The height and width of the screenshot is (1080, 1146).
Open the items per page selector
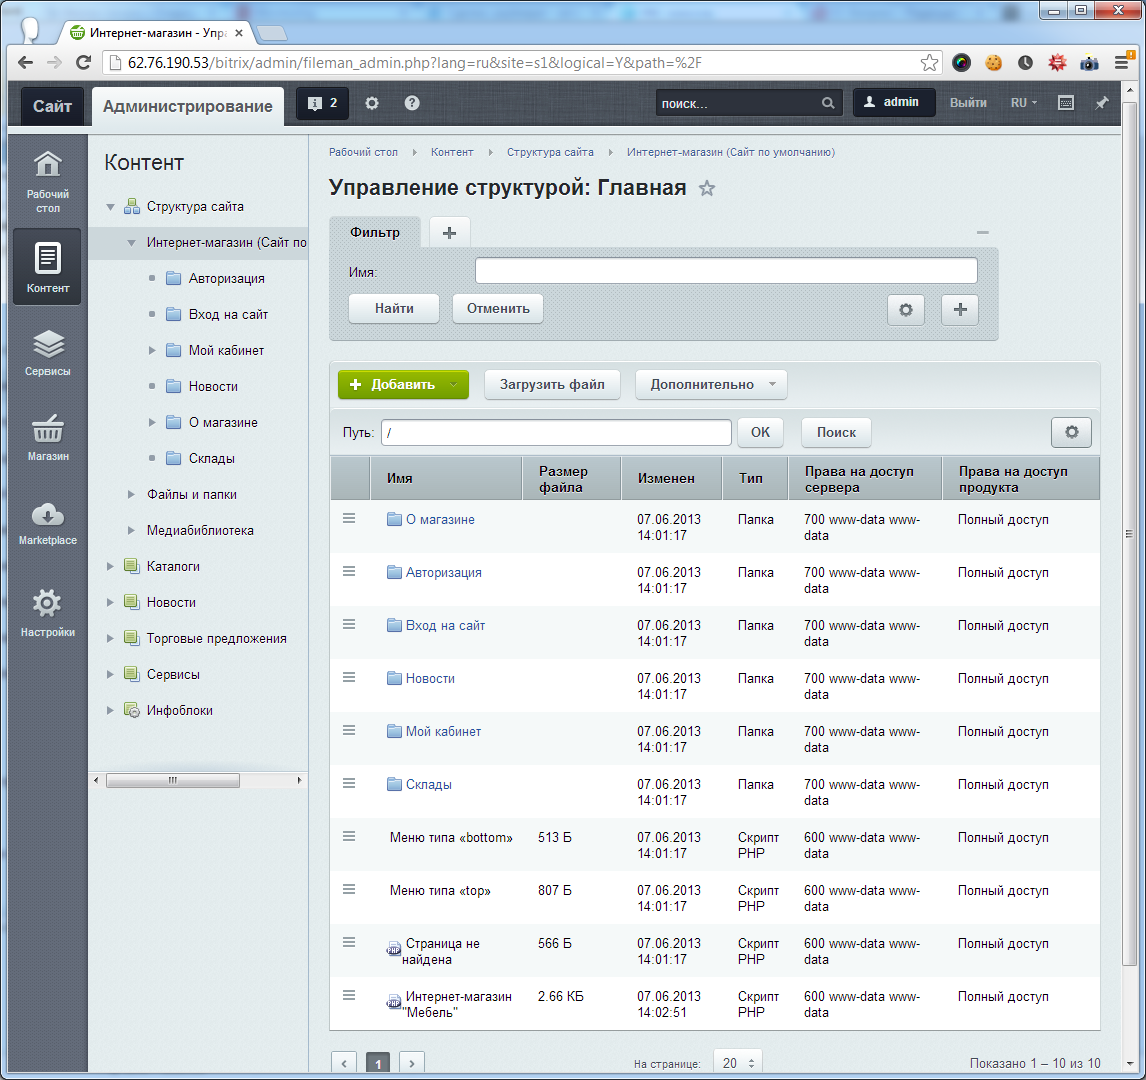(738, 1063)
